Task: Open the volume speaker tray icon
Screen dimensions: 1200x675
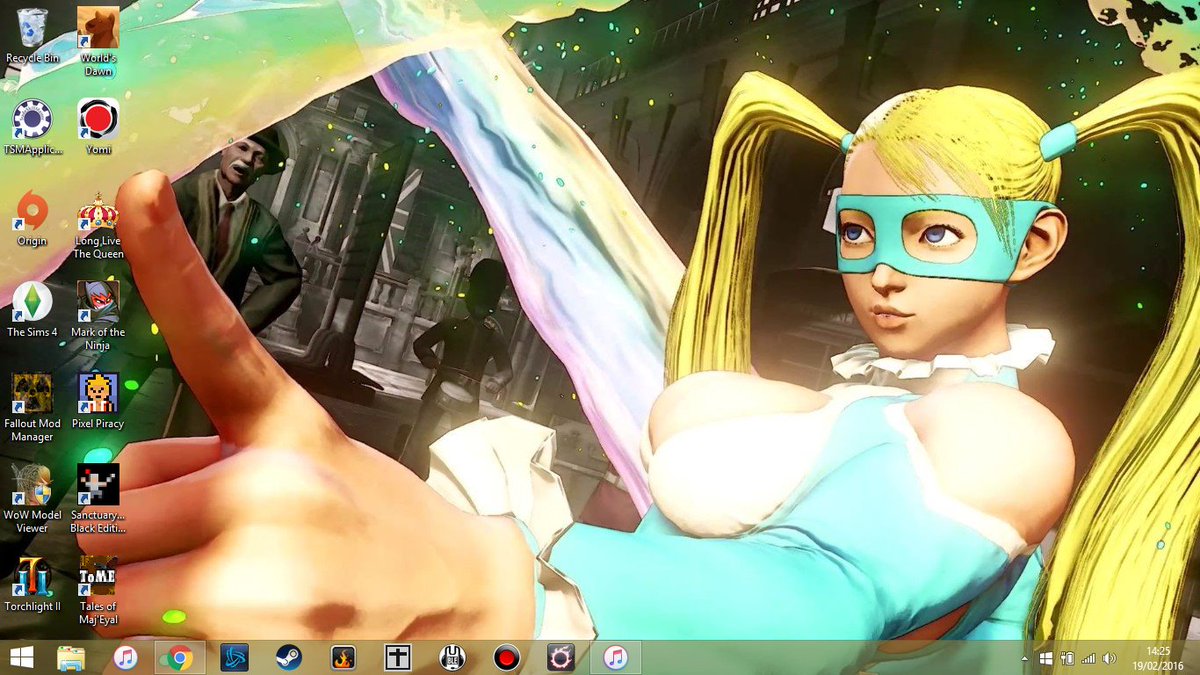Action: point(1109,659)
